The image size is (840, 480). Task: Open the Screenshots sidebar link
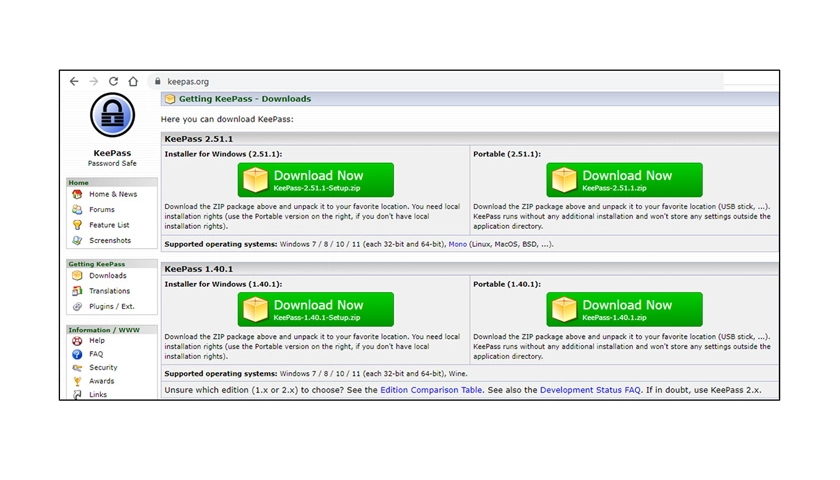(x=110, y=241)
